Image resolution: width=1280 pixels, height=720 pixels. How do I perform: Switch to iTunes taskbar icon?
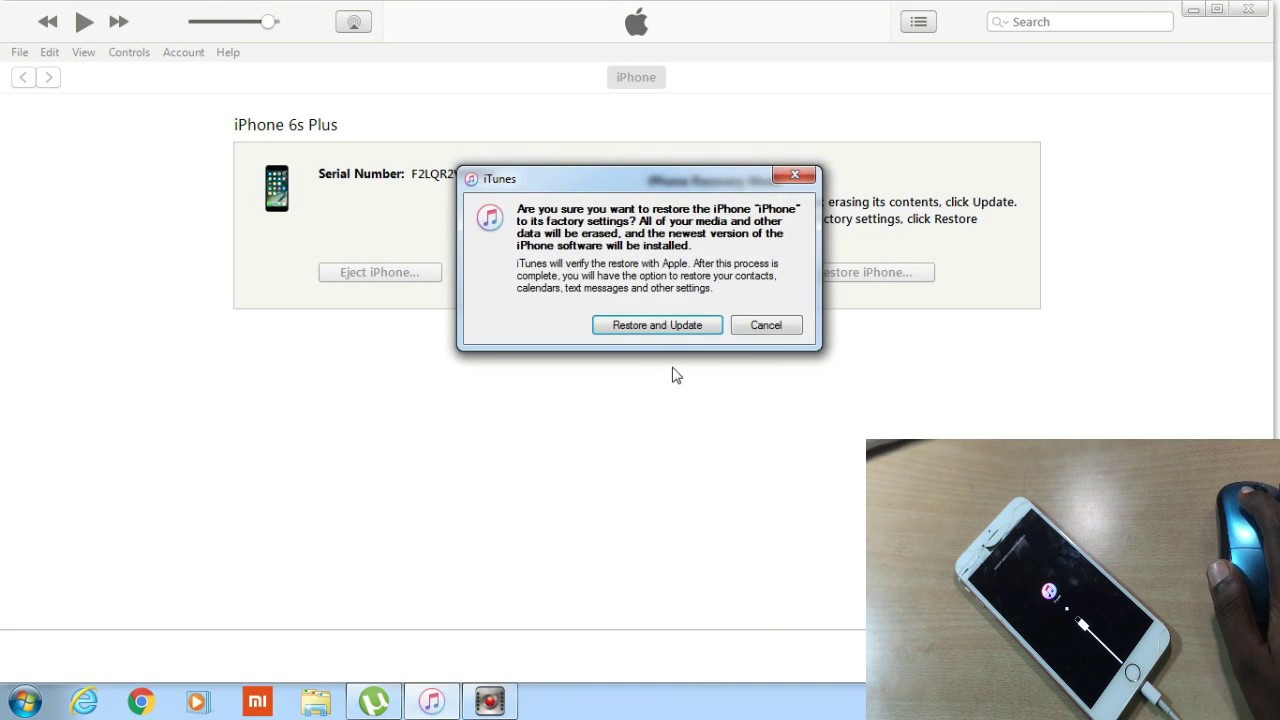tap(432, 702)
